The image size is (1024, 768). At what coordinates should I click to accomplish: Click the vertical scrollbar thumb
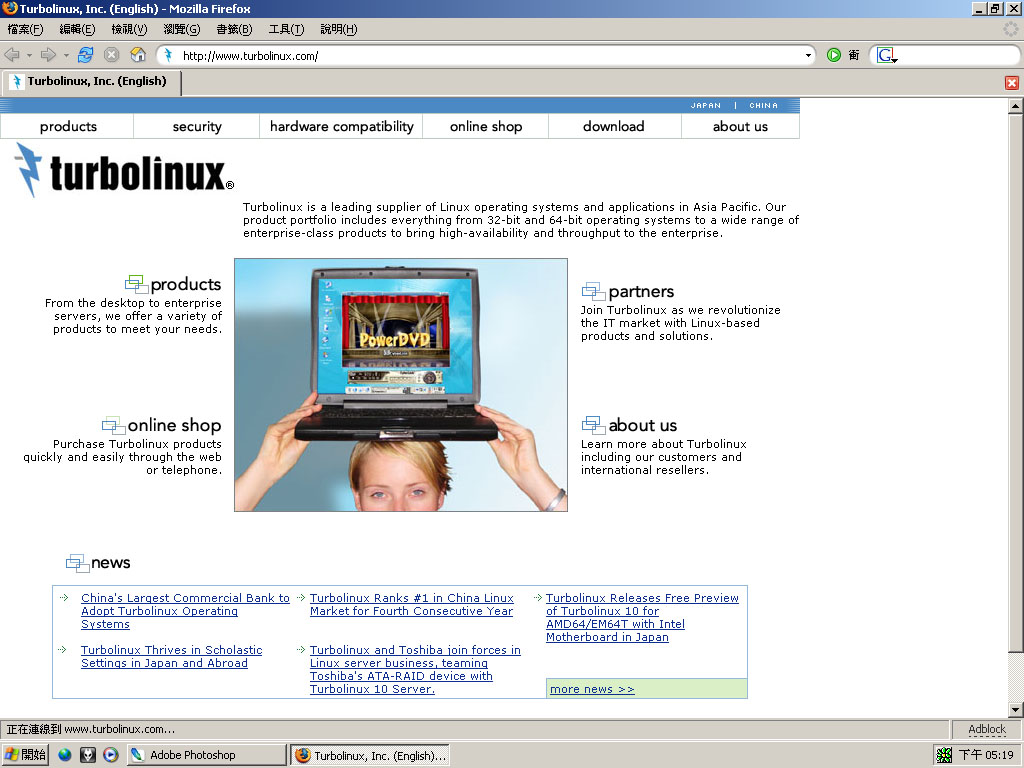point(1016,383)
